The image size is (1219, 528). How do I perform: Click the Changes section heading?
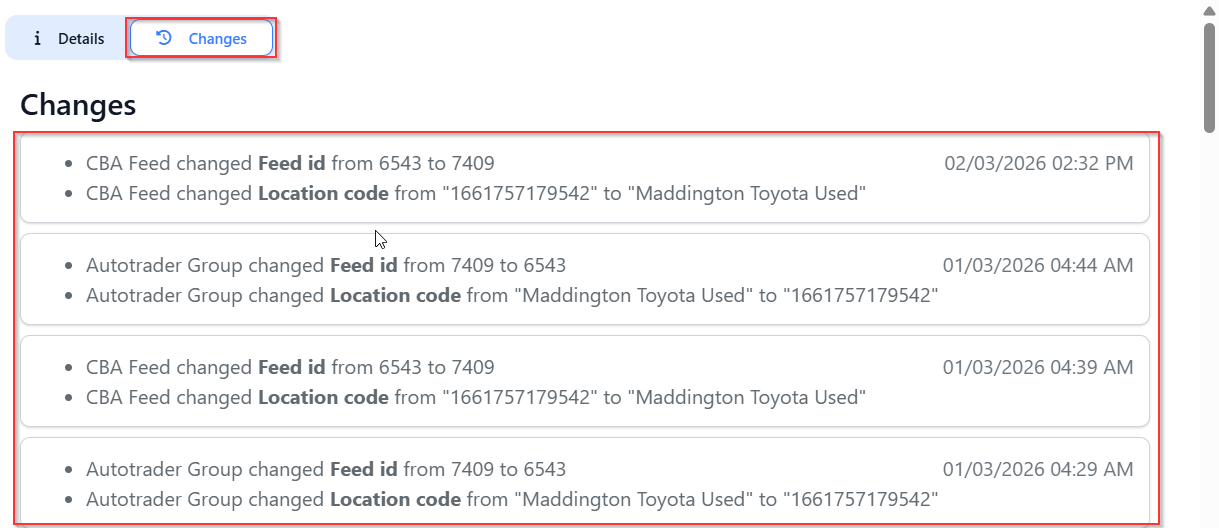pyautogui.click(x=78, y=105)
